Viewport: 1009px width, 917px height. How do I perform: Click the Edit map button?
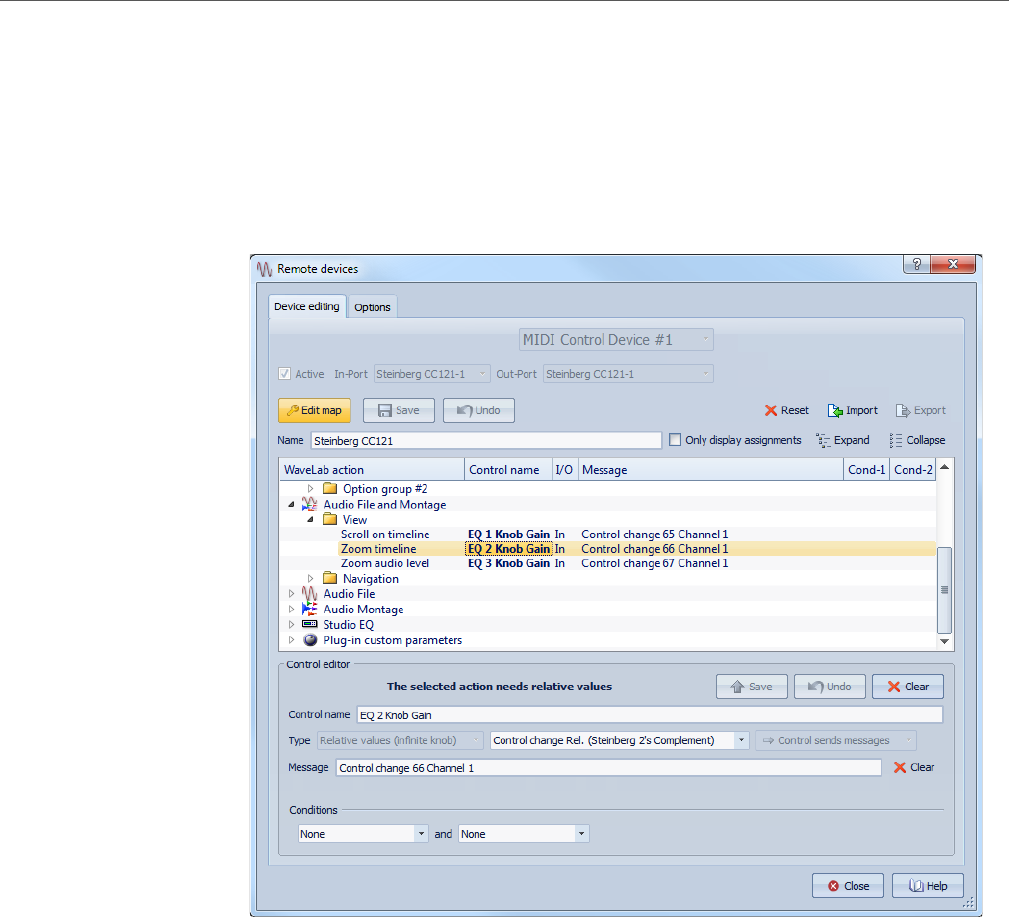point(314,411)
